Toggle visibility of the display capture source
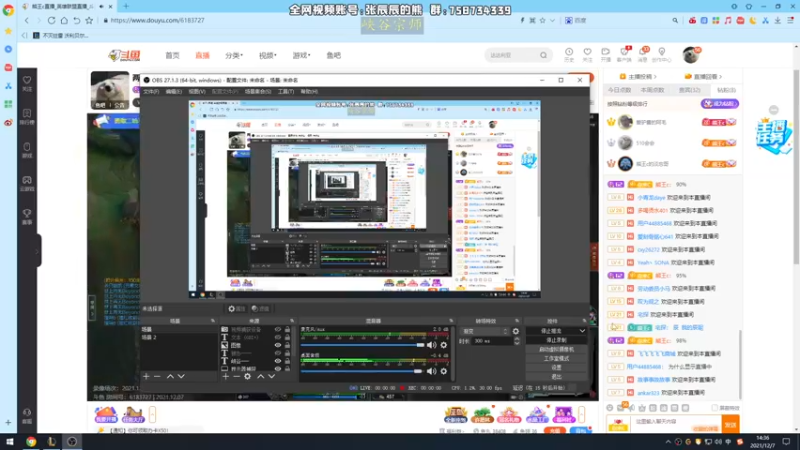 coord(278,368)
